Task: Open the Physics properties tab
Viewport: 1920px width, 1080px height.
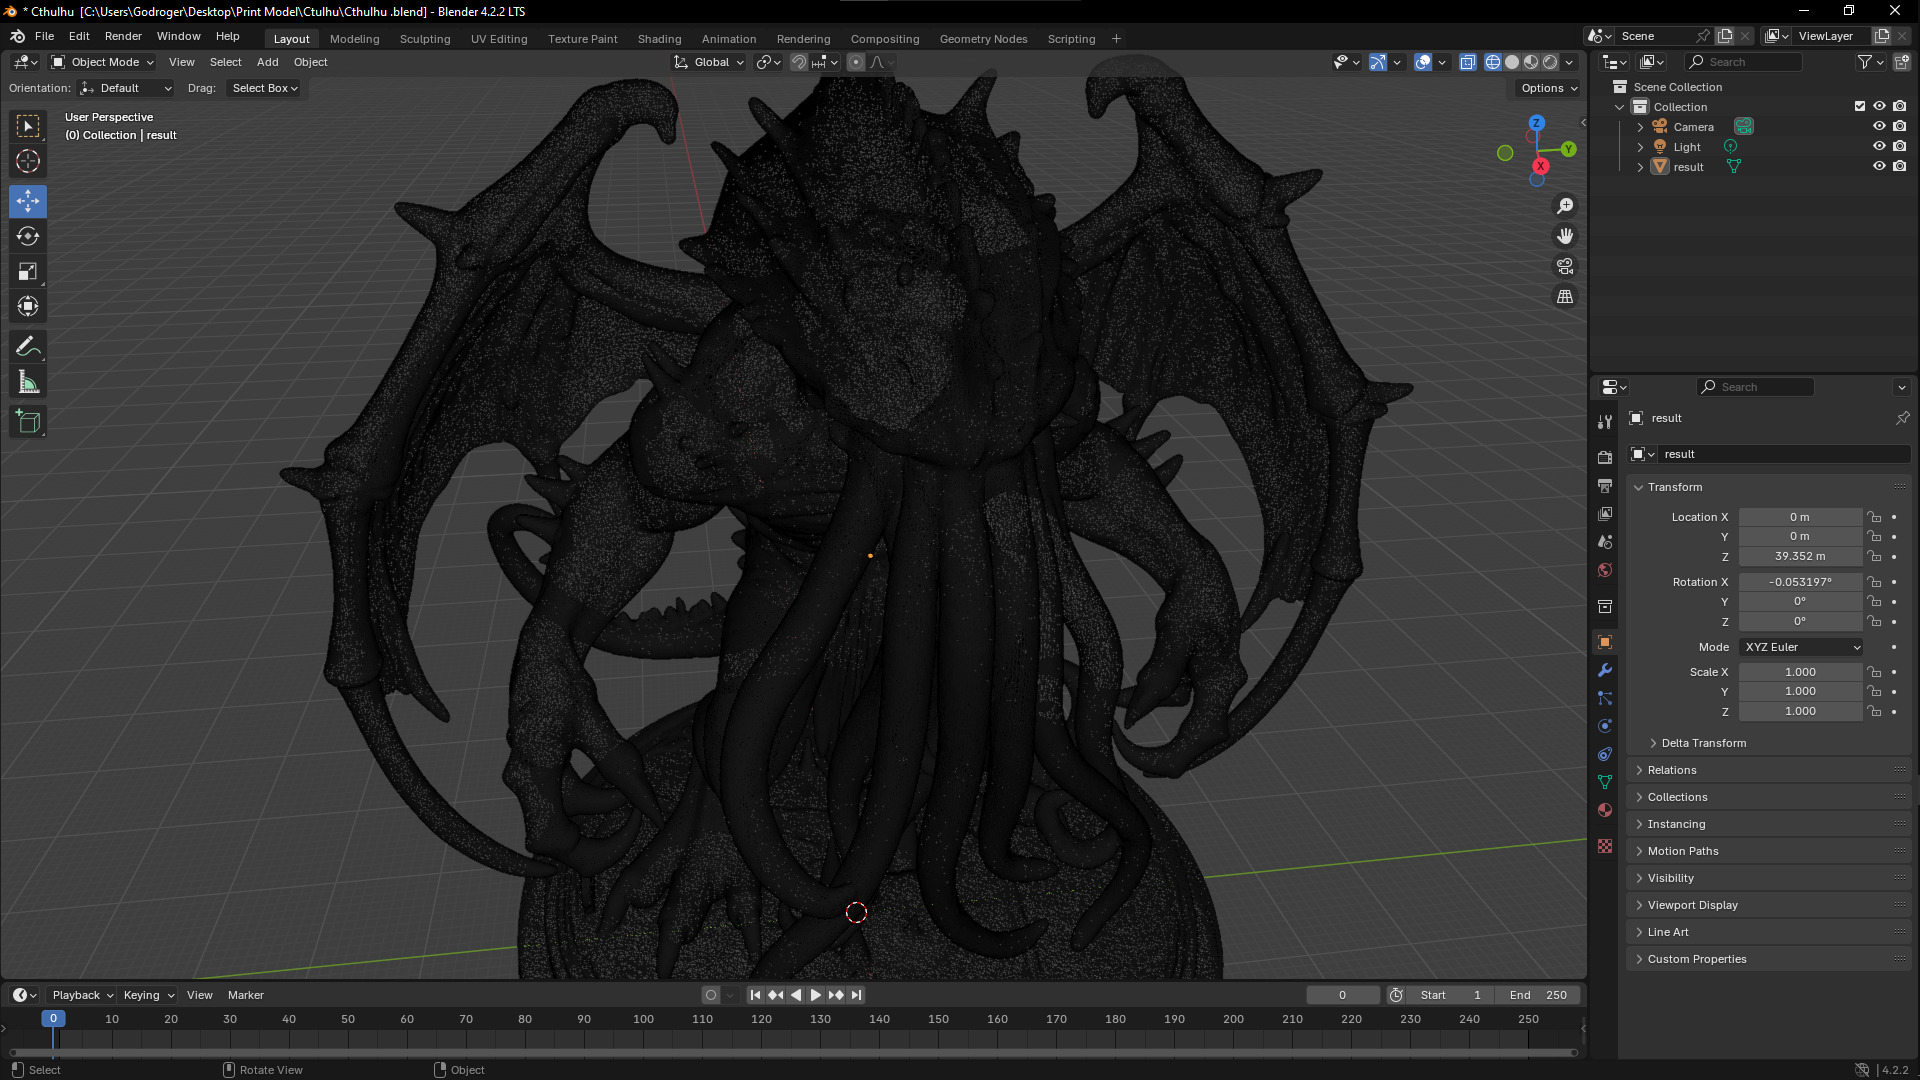Action: (x=1605, y=726)
